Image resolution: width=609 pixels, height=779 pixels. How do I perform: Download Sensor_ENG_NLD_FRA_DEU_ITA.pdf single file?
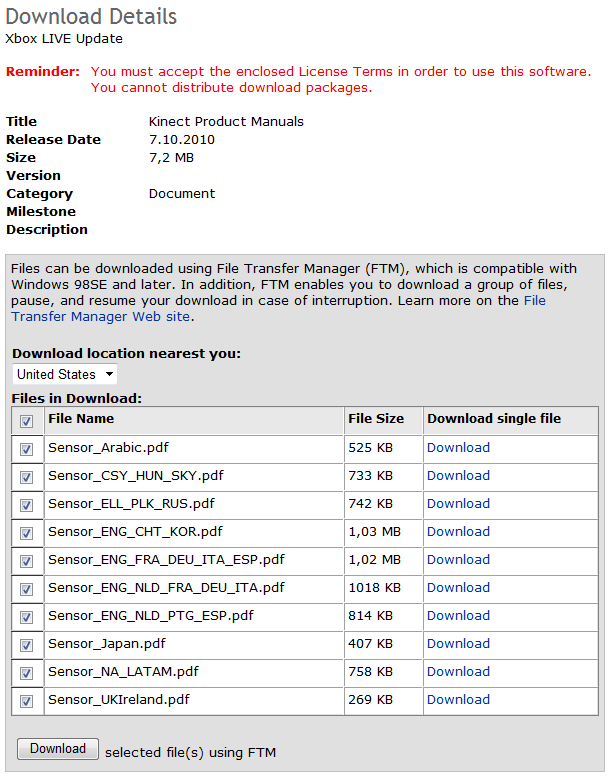[458, 588]
